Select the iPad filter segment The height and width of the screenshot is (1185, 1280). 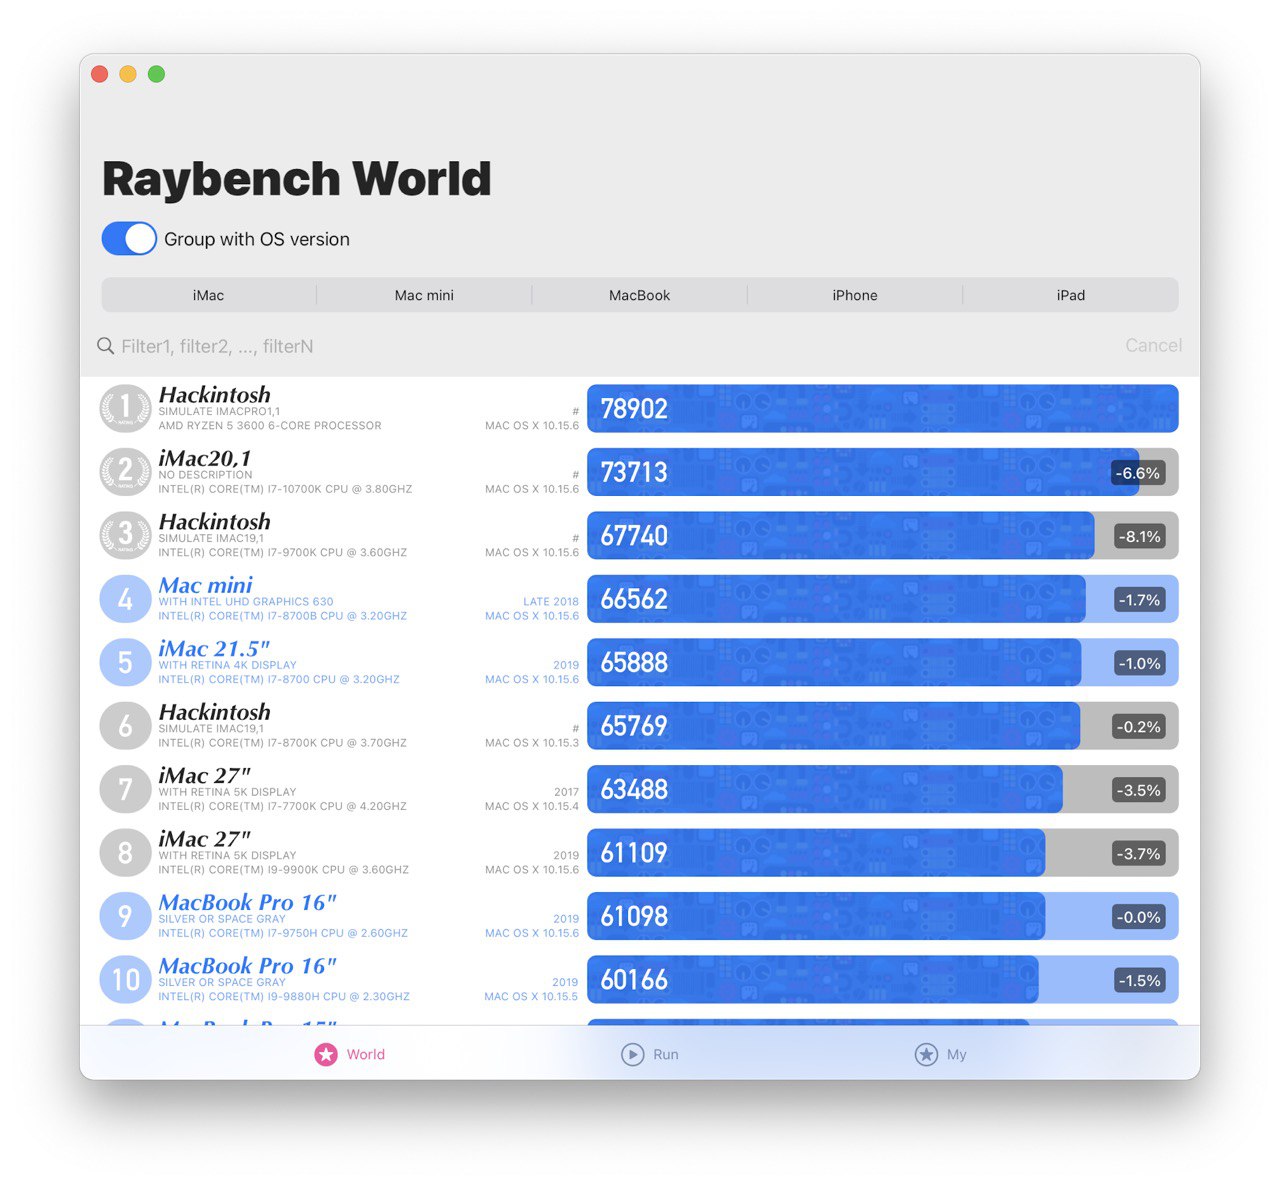1071,295
